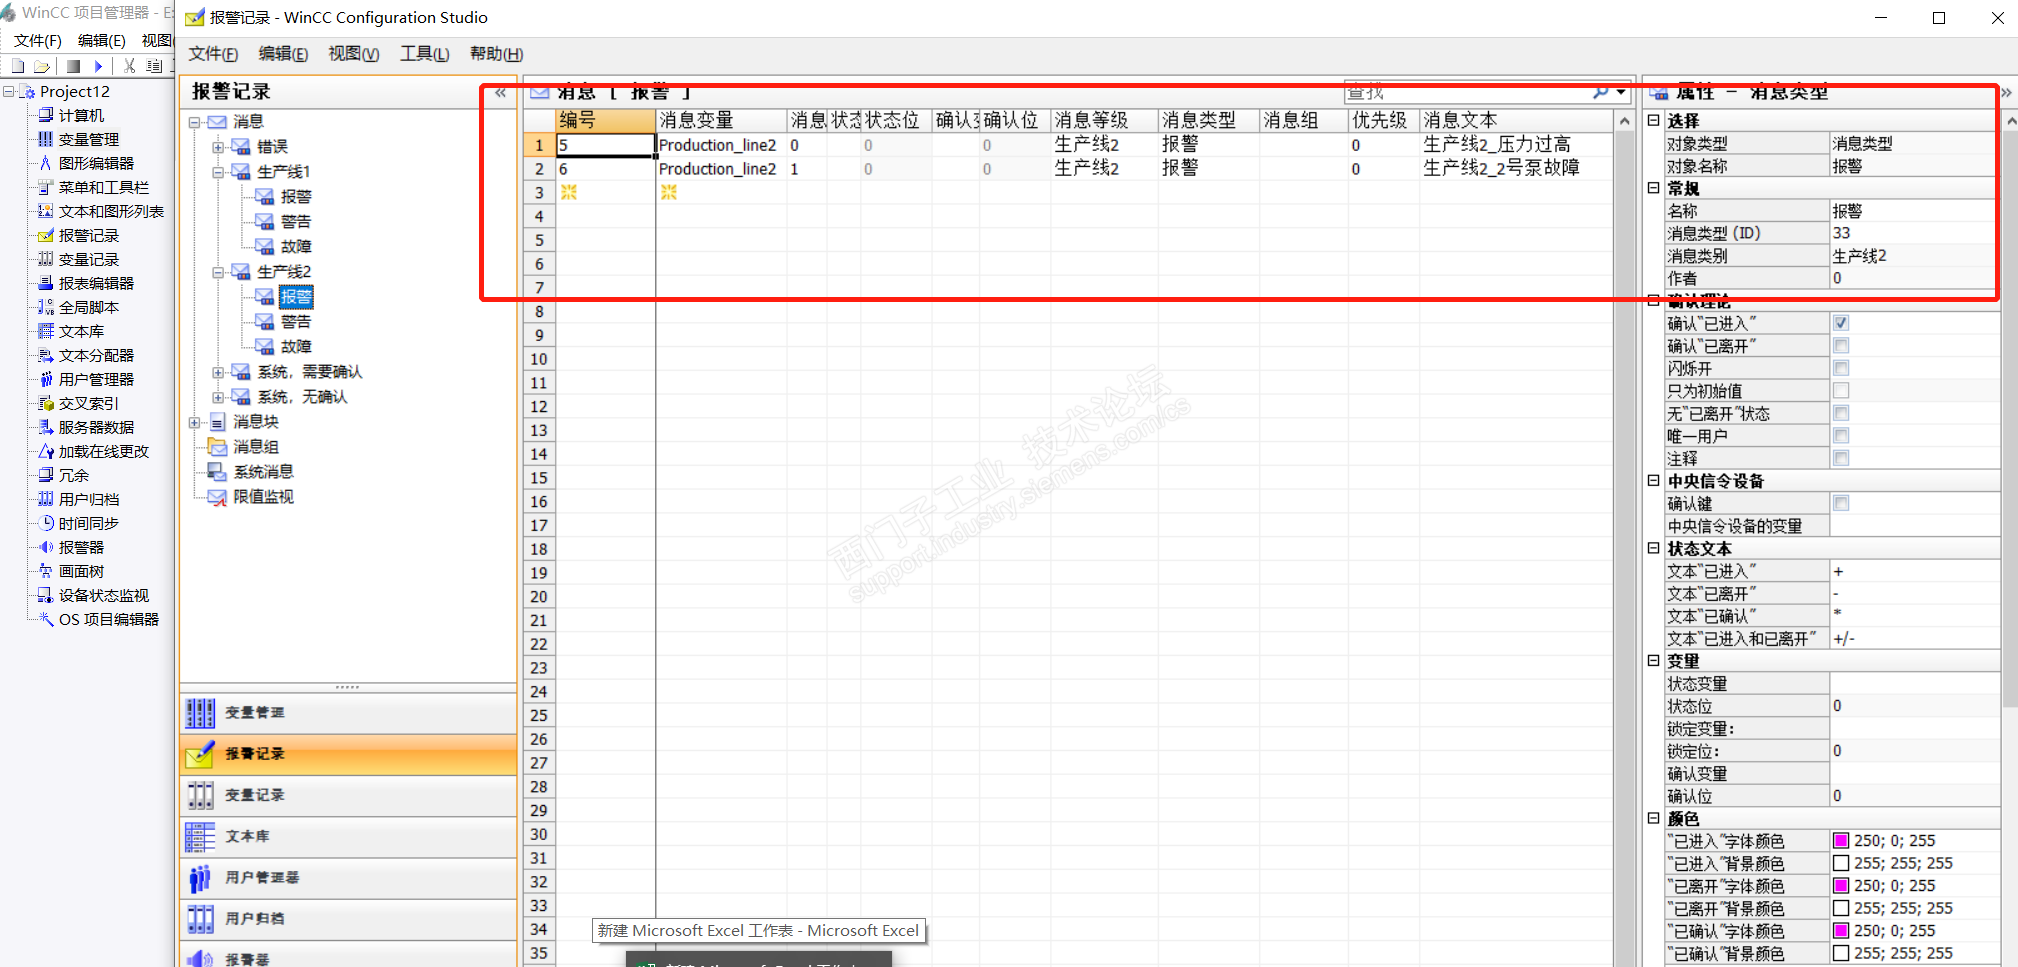Click the 查找 search input field
2018x967 pixels.
point(1467,92)
